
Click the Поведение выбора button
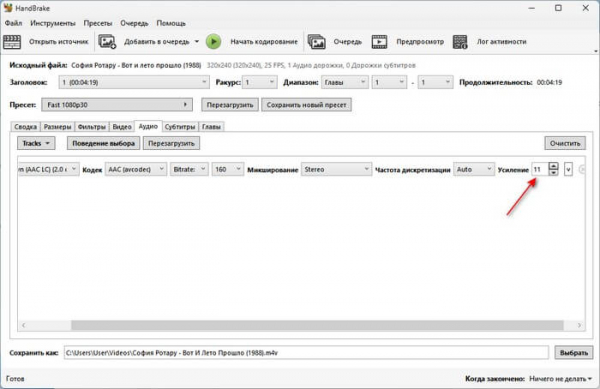click(x=103, y=143)
